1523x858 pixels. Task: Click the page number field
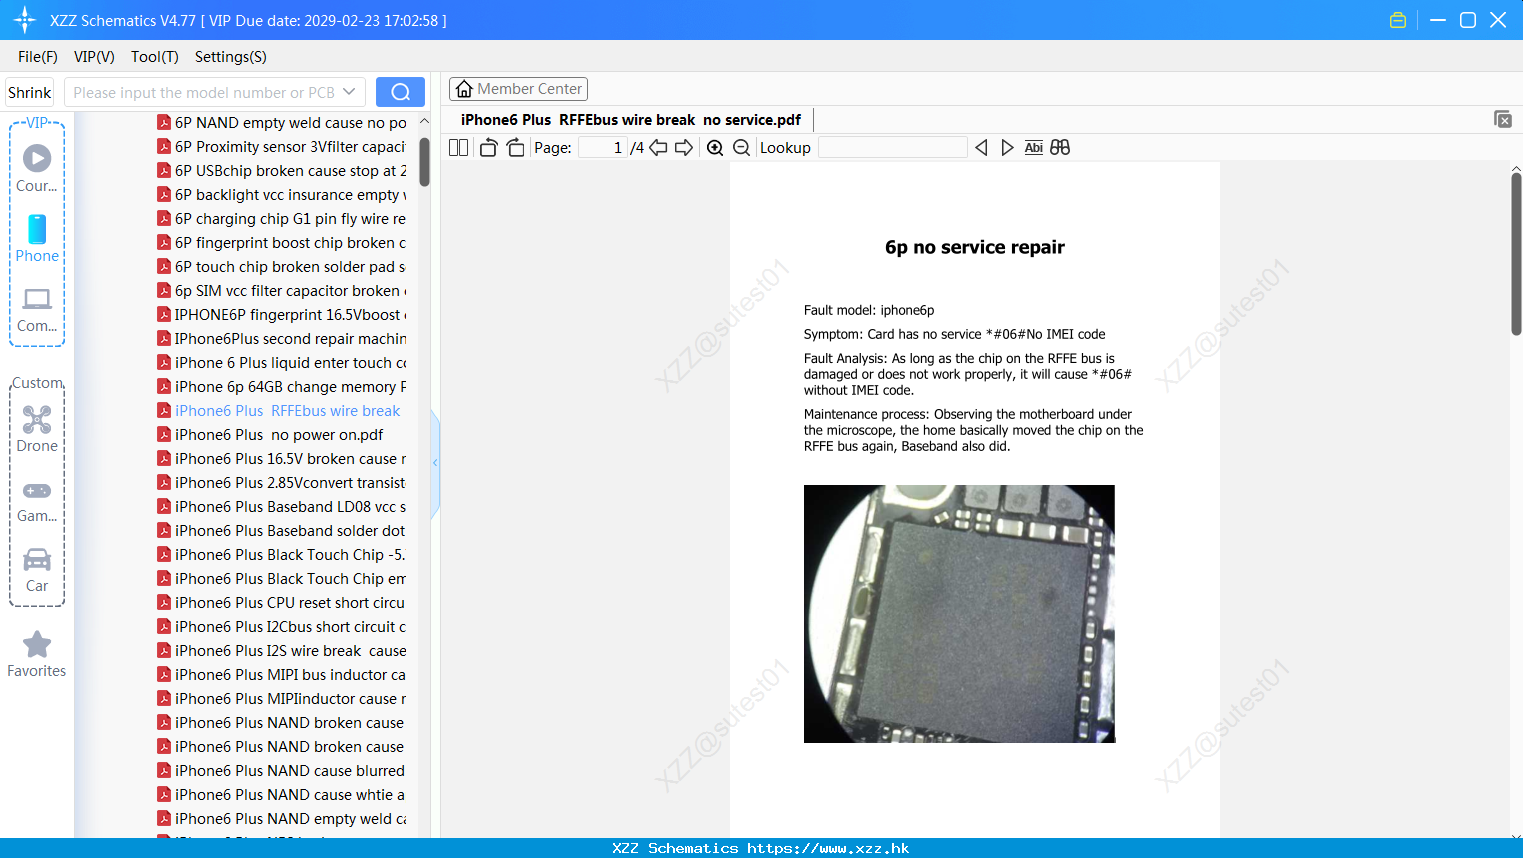[x=602, y=147]
